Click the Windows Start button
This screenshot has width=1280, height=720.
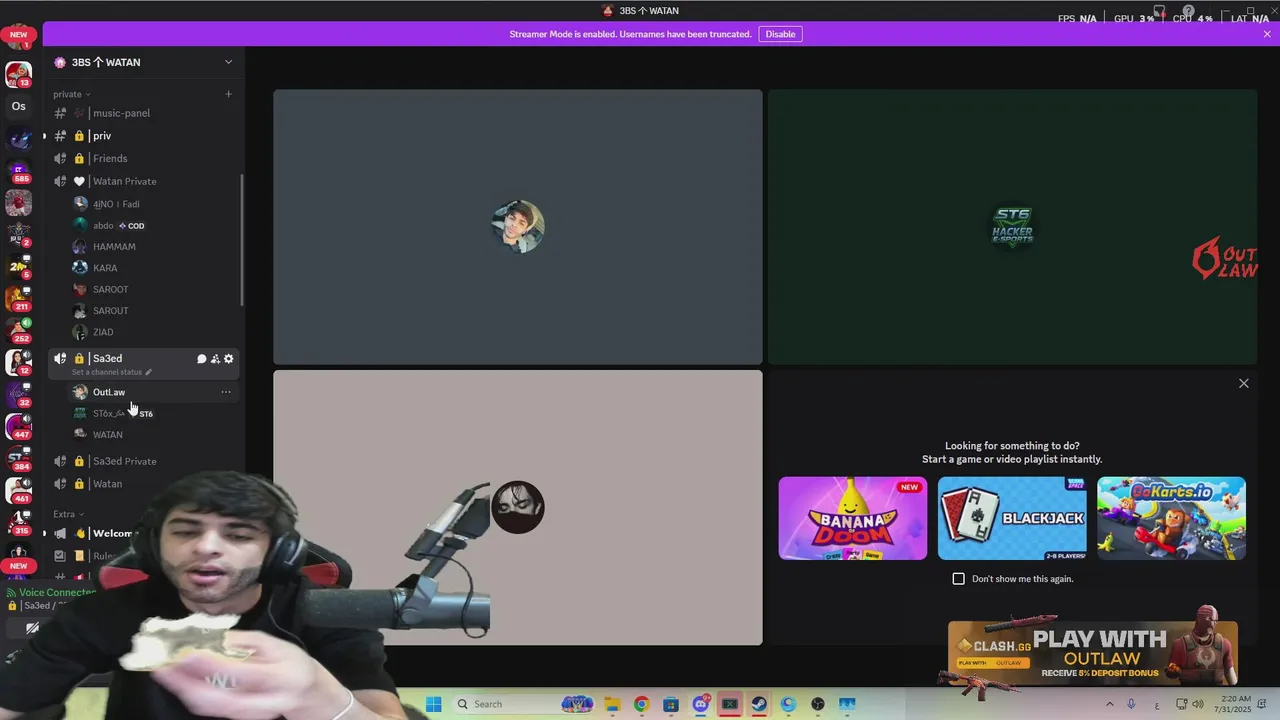point(434,704)
